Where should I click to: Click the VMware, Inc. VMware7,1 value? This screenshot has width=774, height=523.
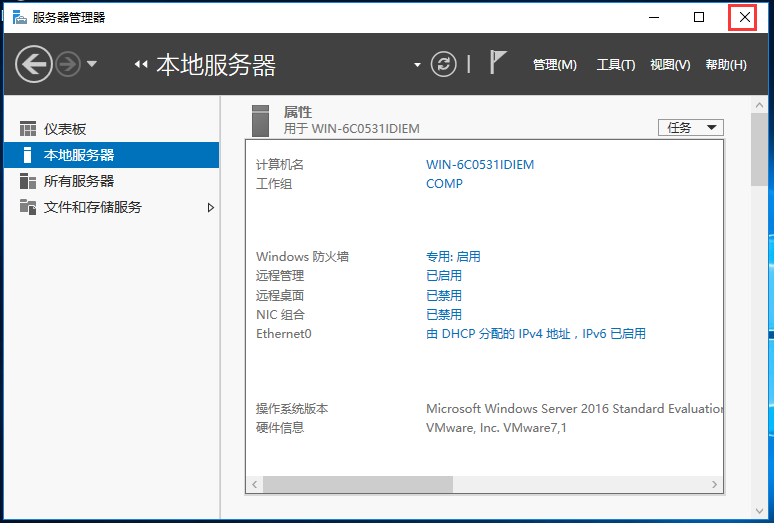pos(496,428)
